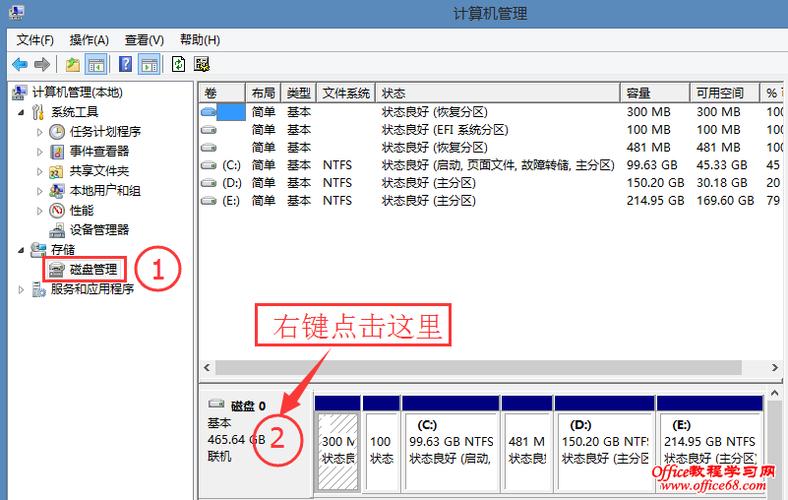This screenshot has height=500, width=788.
Task: Open 查看(V) menu
Action: pyautogui.click(x=144, y=40)
